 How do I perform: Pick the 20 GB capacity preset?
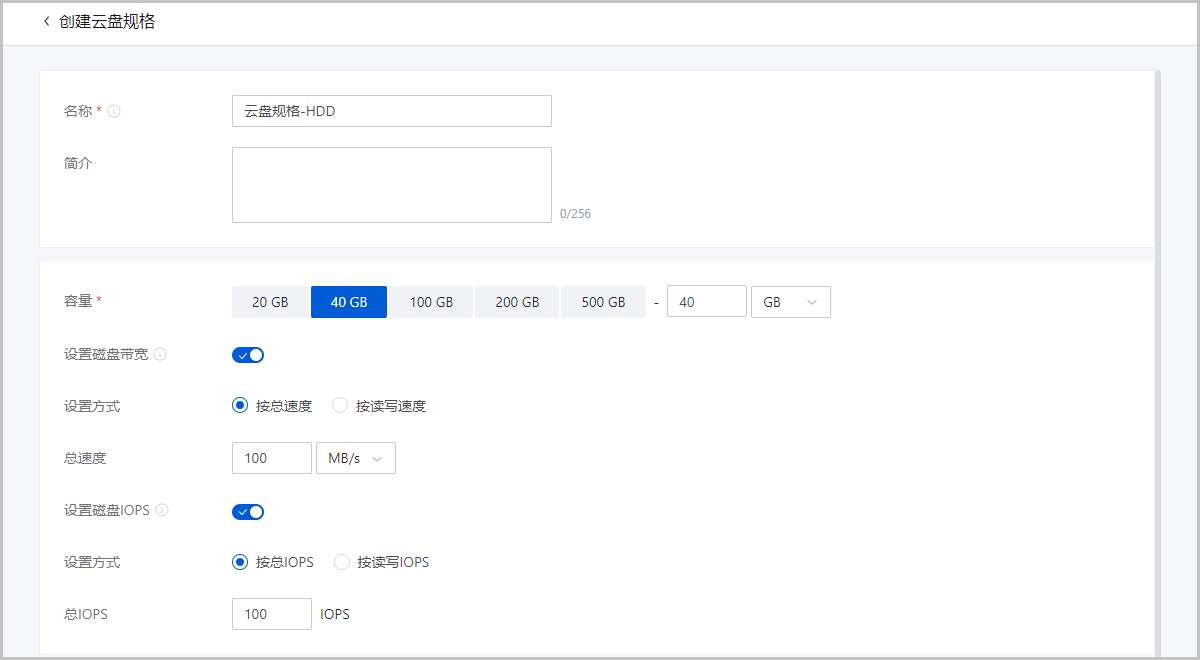pyautogui.click(x=270, y=302)
